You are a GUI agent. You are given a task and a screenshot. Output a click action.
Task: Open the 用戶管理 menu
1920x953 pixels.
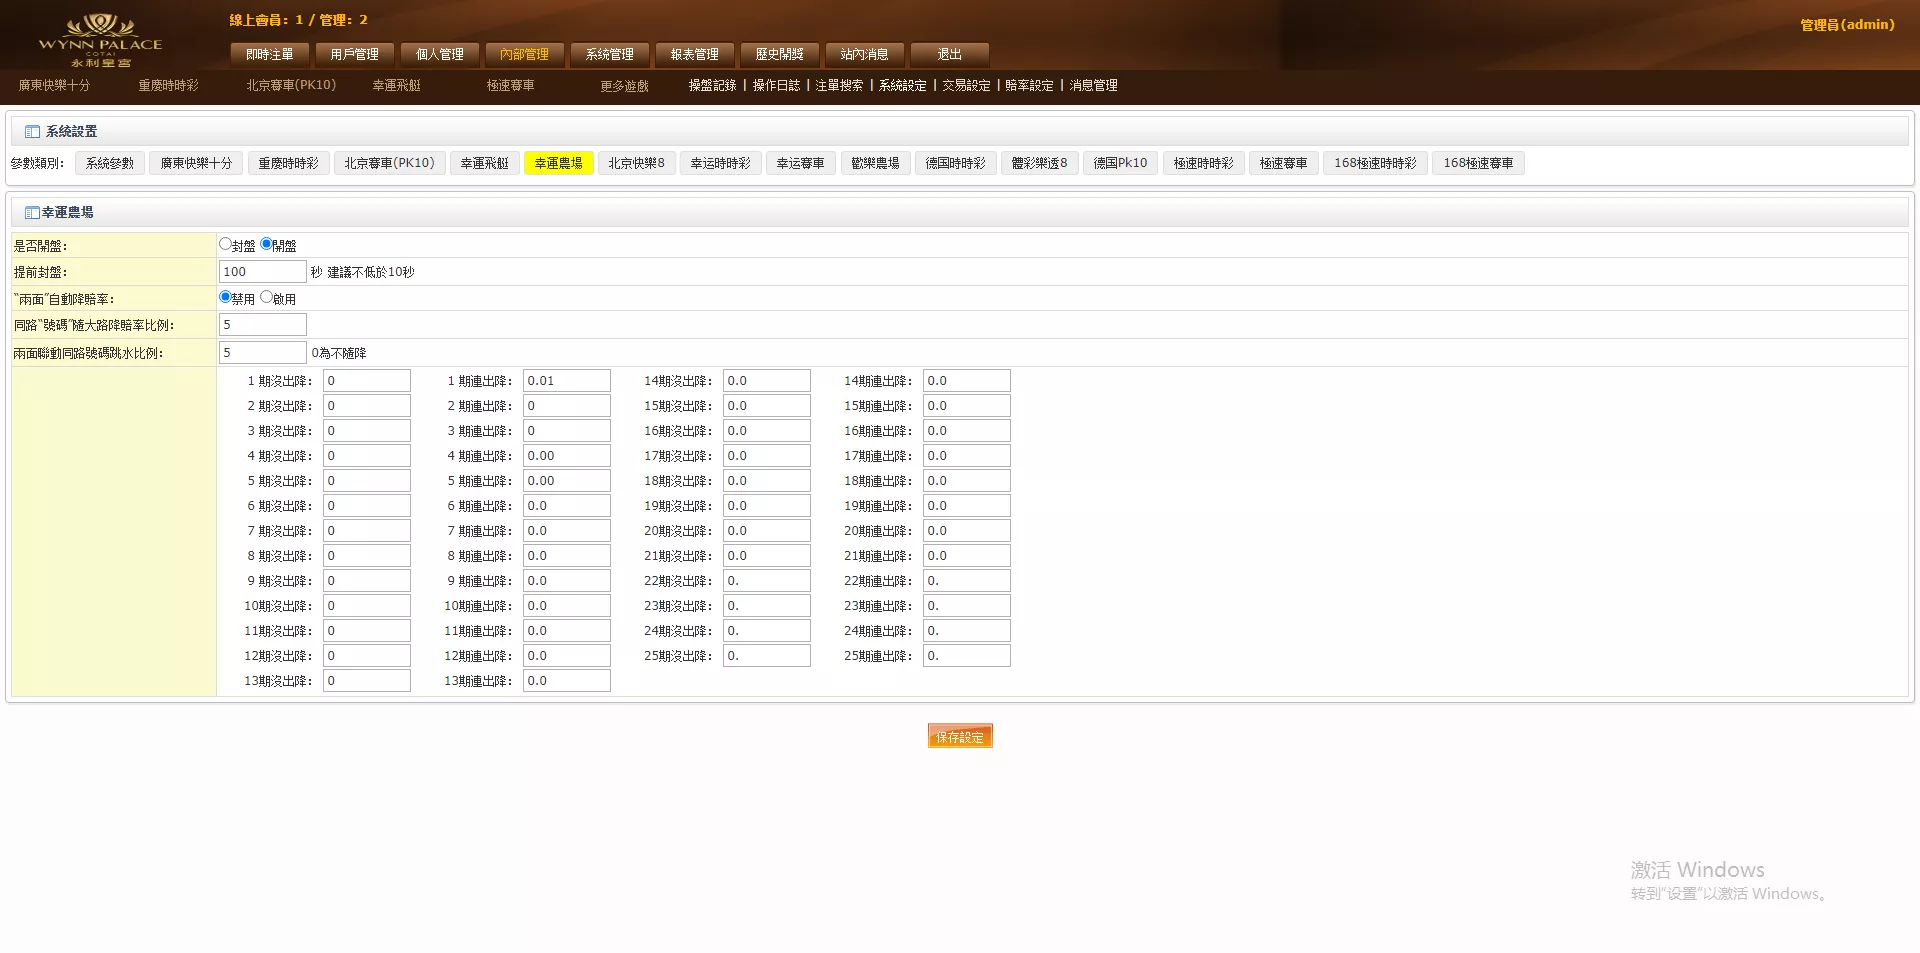(x=355, y=55)
